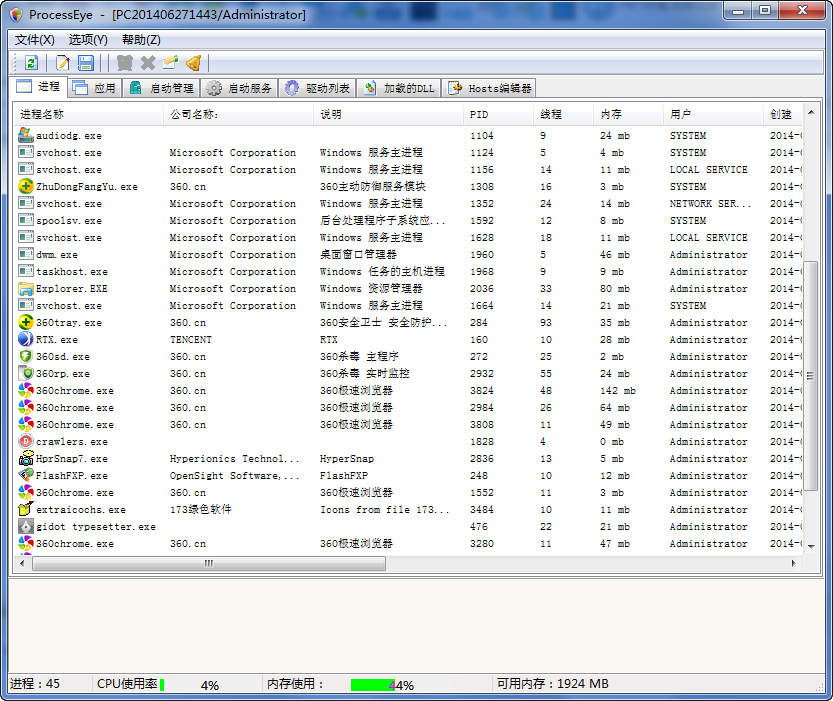Select the Explorer.EXE process name
The image size is (833, 701).
click(72, 288)
